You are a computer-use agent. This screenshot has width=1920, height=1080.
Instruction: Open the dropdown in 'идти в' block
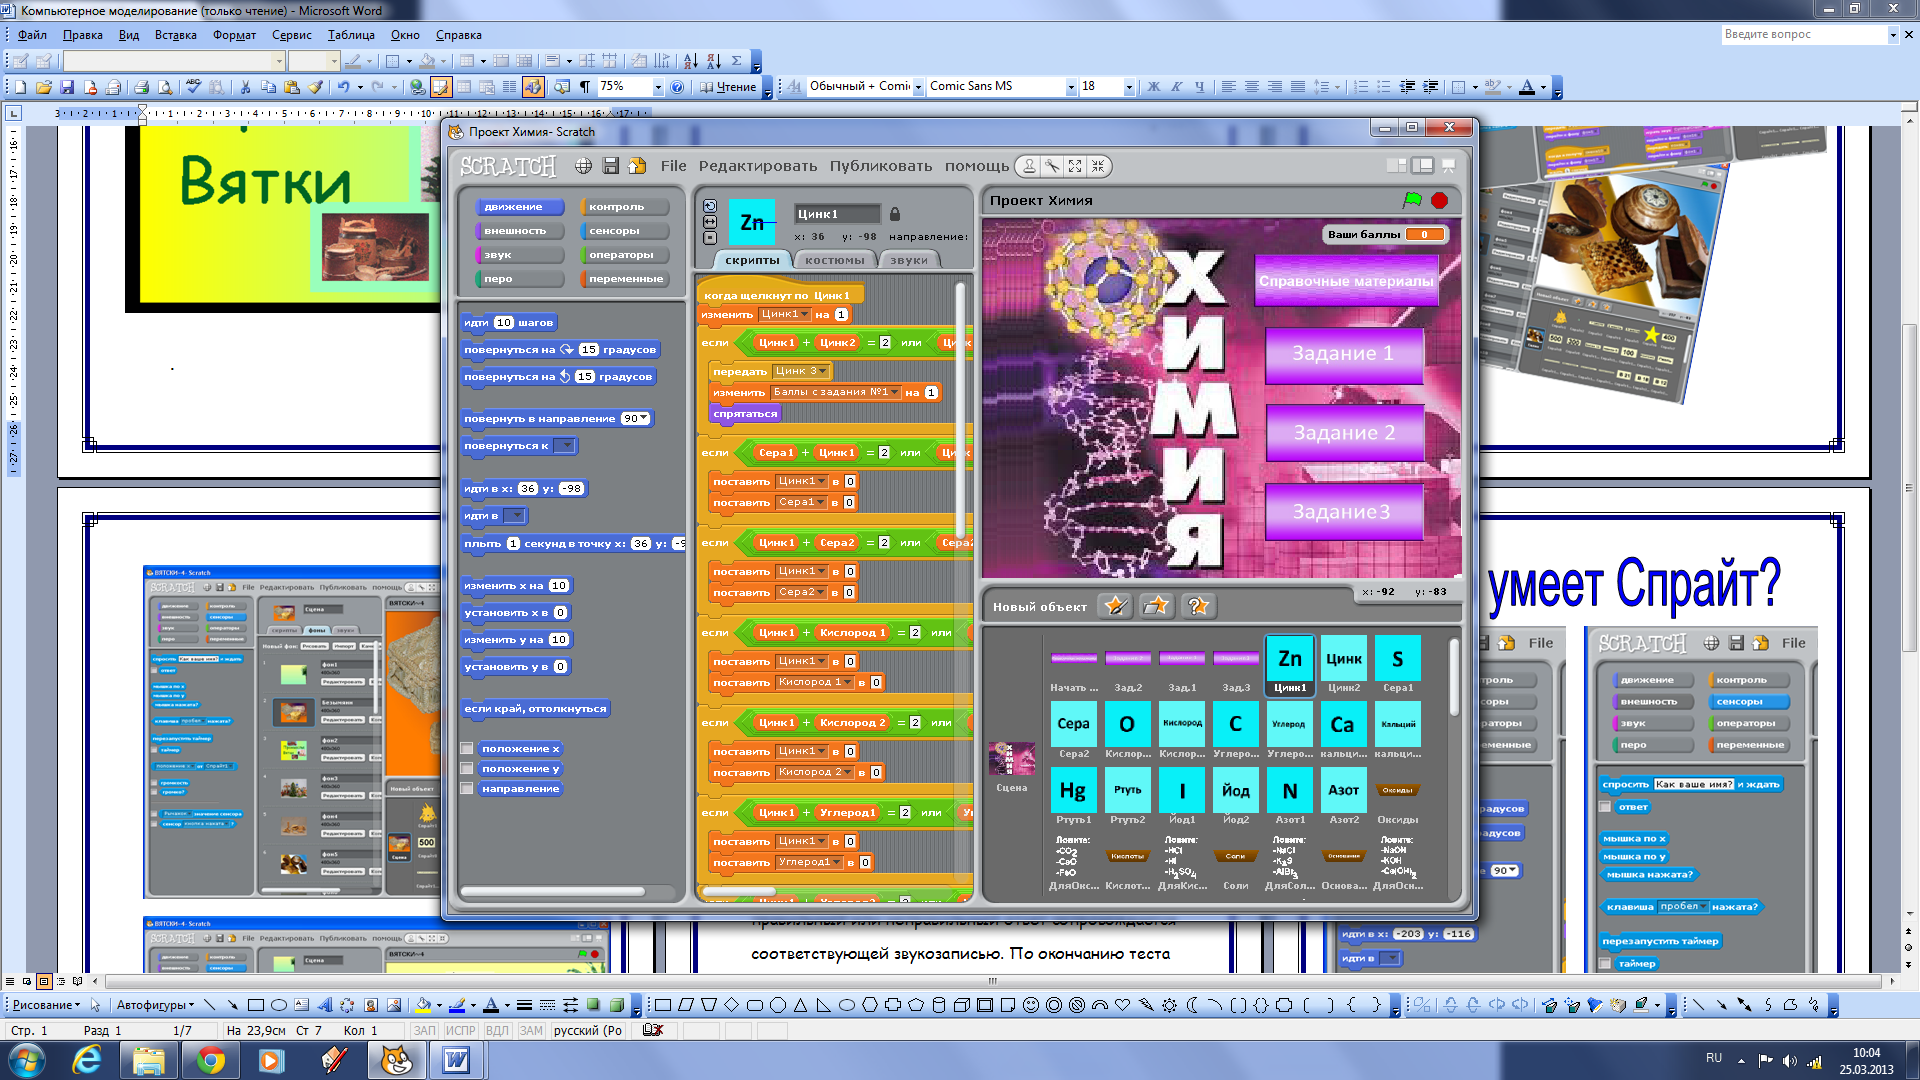[514, 516]
